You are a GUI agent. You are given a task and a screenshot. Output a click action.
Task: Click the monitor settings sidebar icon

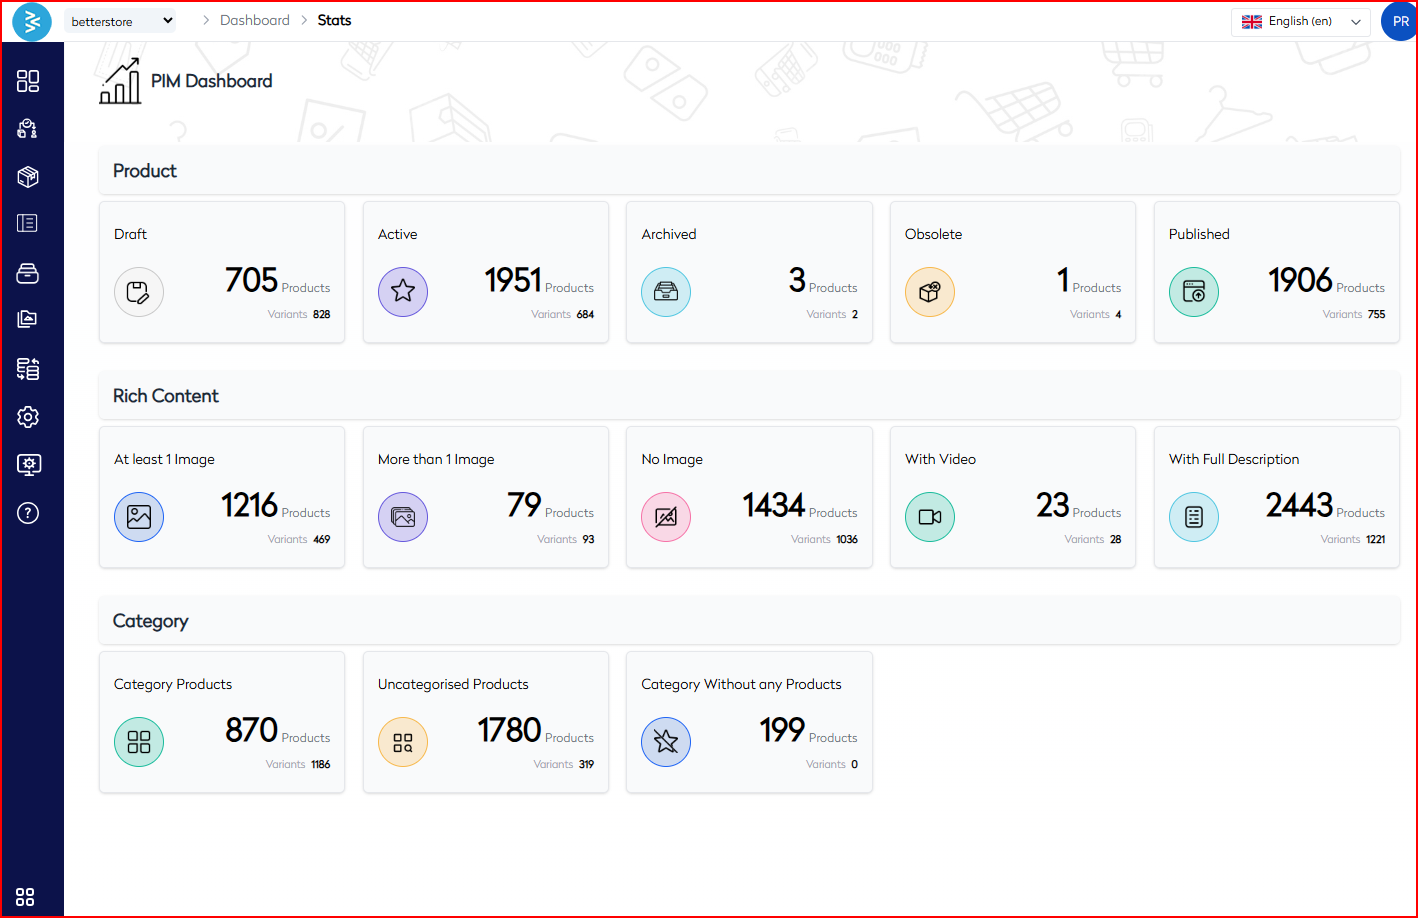[28, 465]
